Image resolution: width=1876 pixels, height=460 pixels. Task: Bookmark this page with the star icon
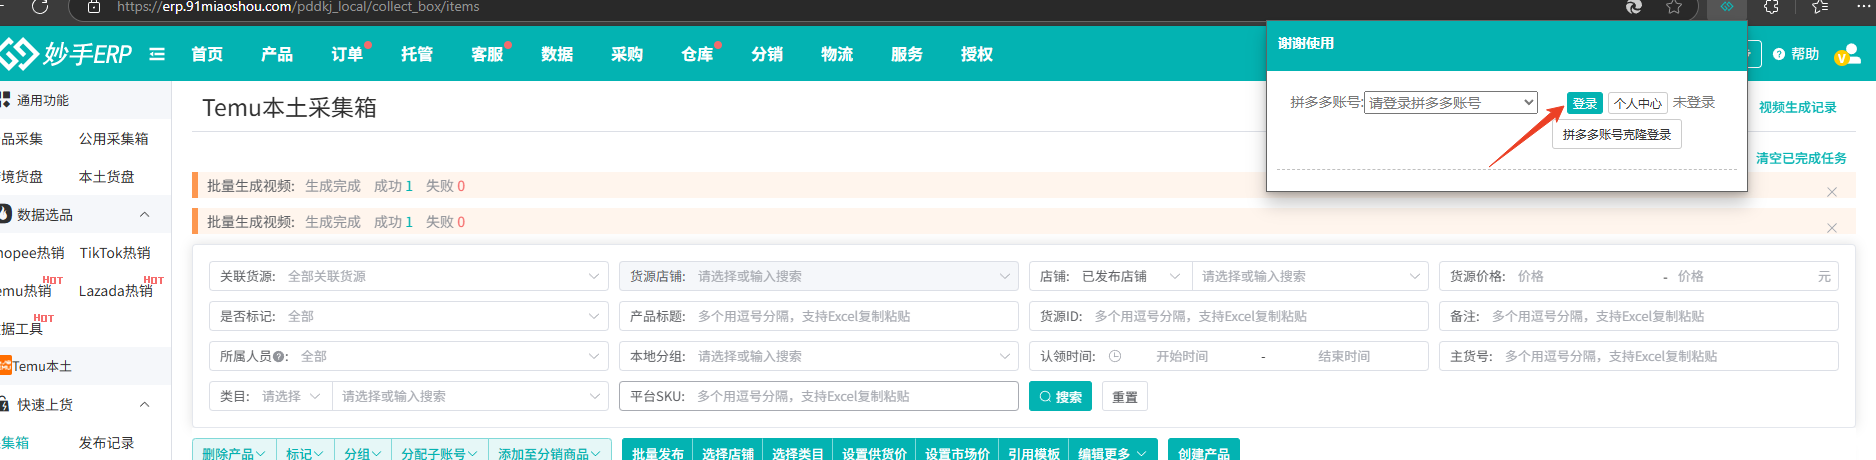(1674, 7)
